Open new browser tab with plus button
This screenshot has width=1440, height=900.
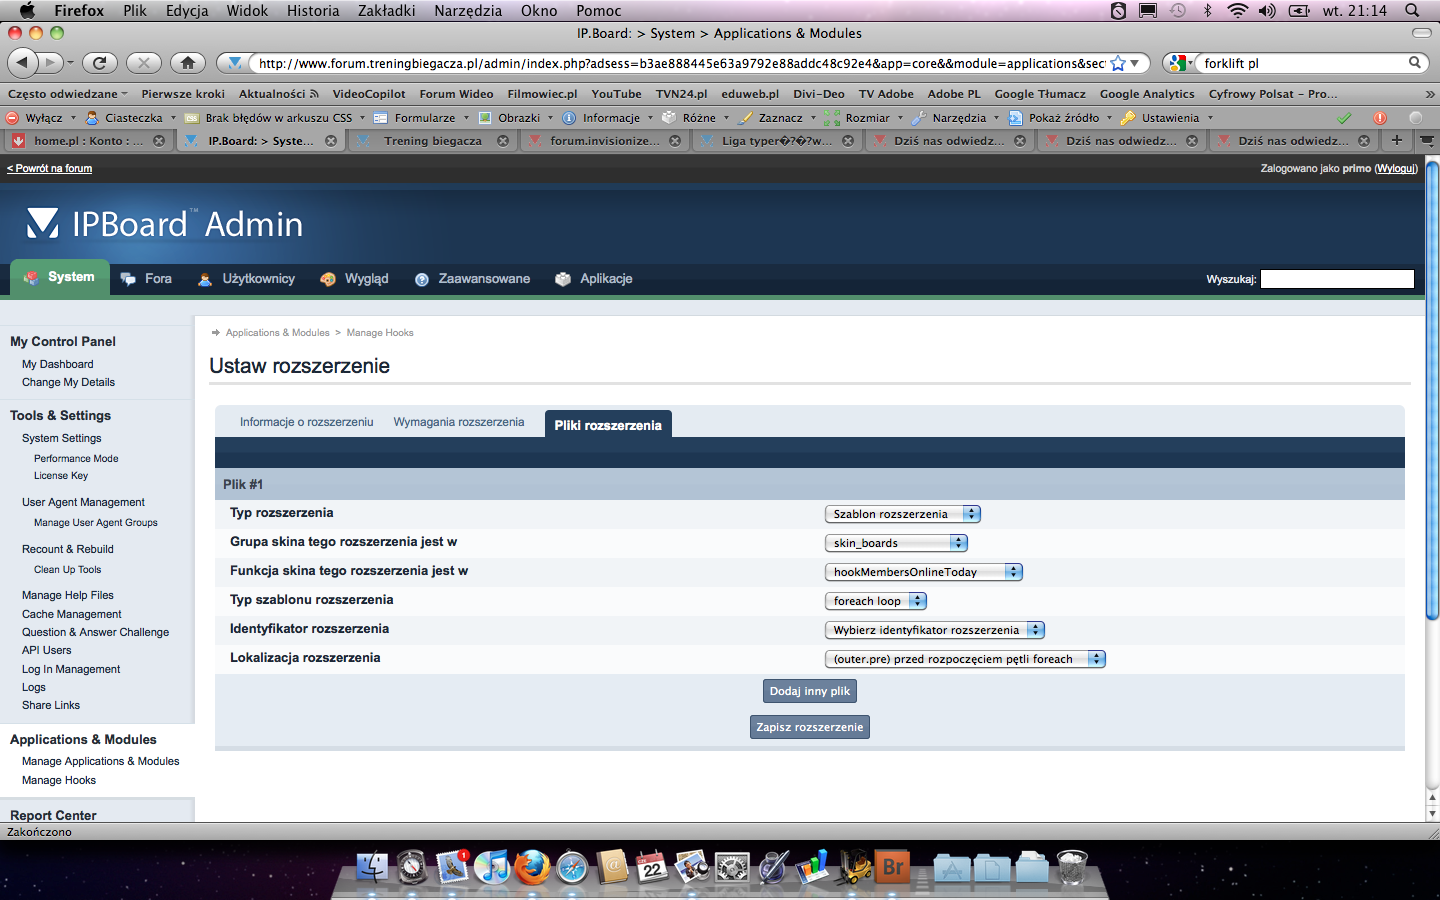click(1397, 140)
